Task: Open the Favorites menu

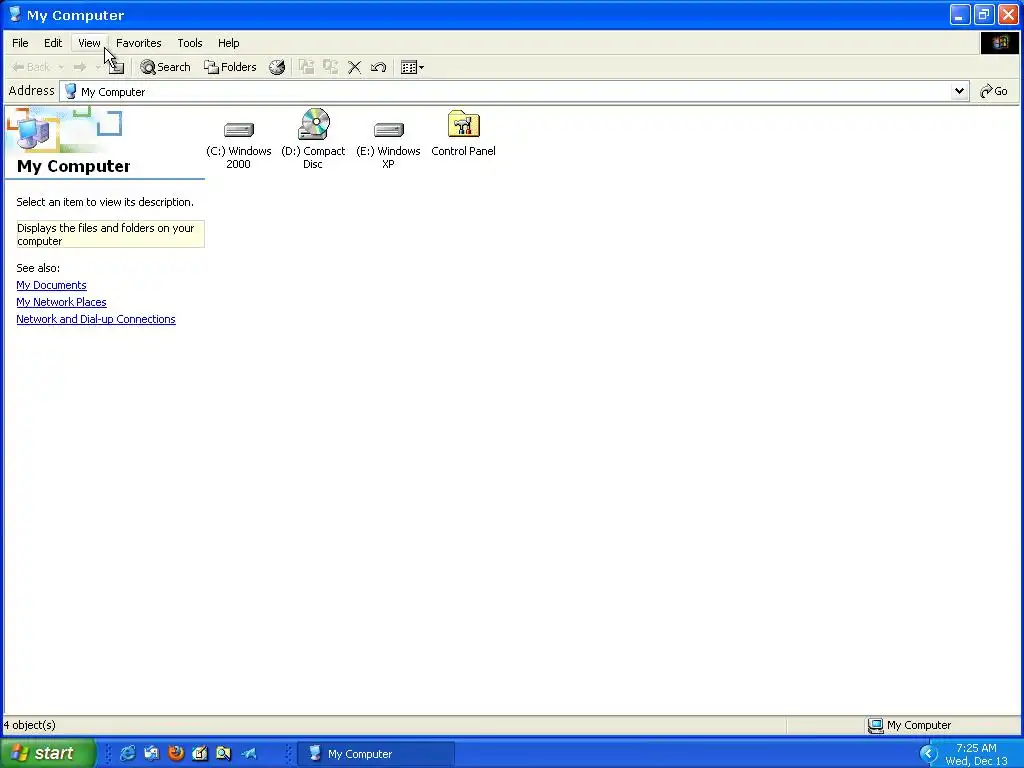Action: (x=138, y=43)
